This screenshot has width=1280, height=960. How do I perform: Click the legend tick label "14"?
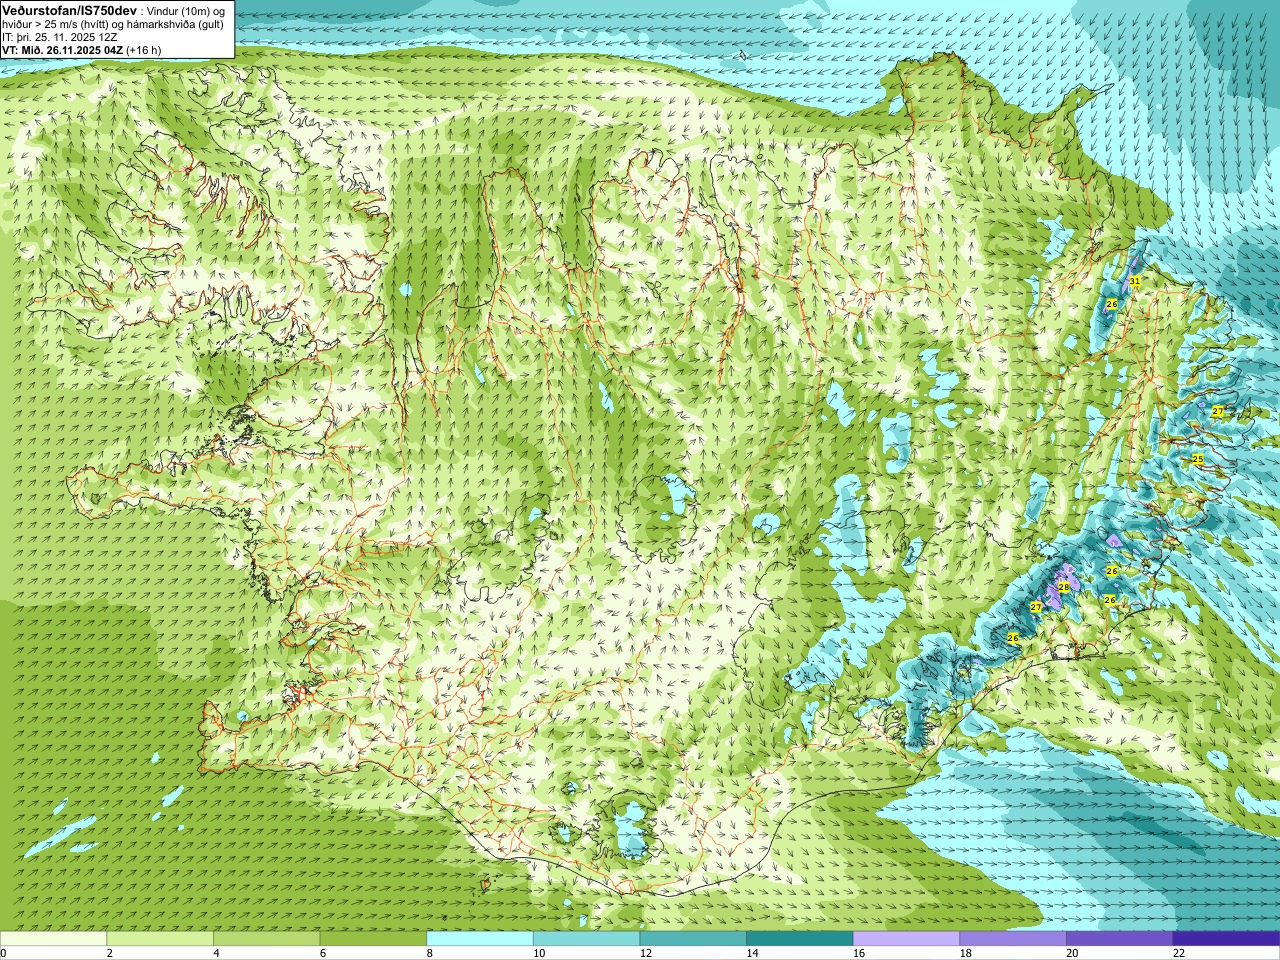tap(753, 953)
